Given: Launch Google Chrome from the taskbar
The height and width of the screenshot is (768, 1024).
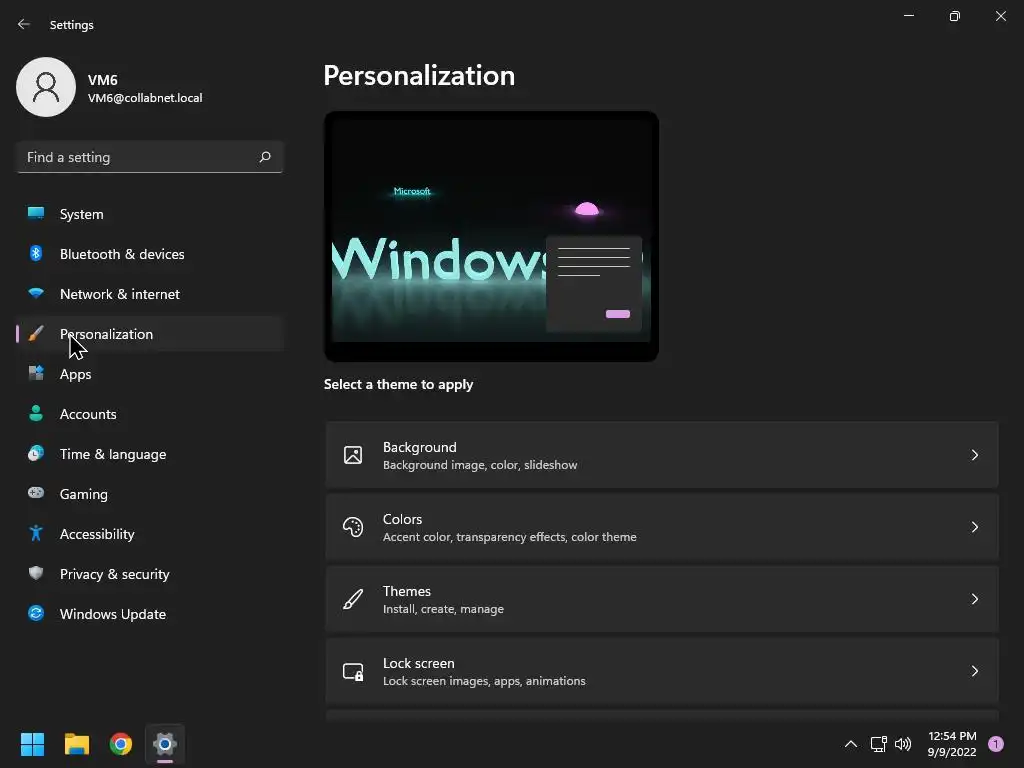Looking at the screenshot, I should tap(121, 744).
